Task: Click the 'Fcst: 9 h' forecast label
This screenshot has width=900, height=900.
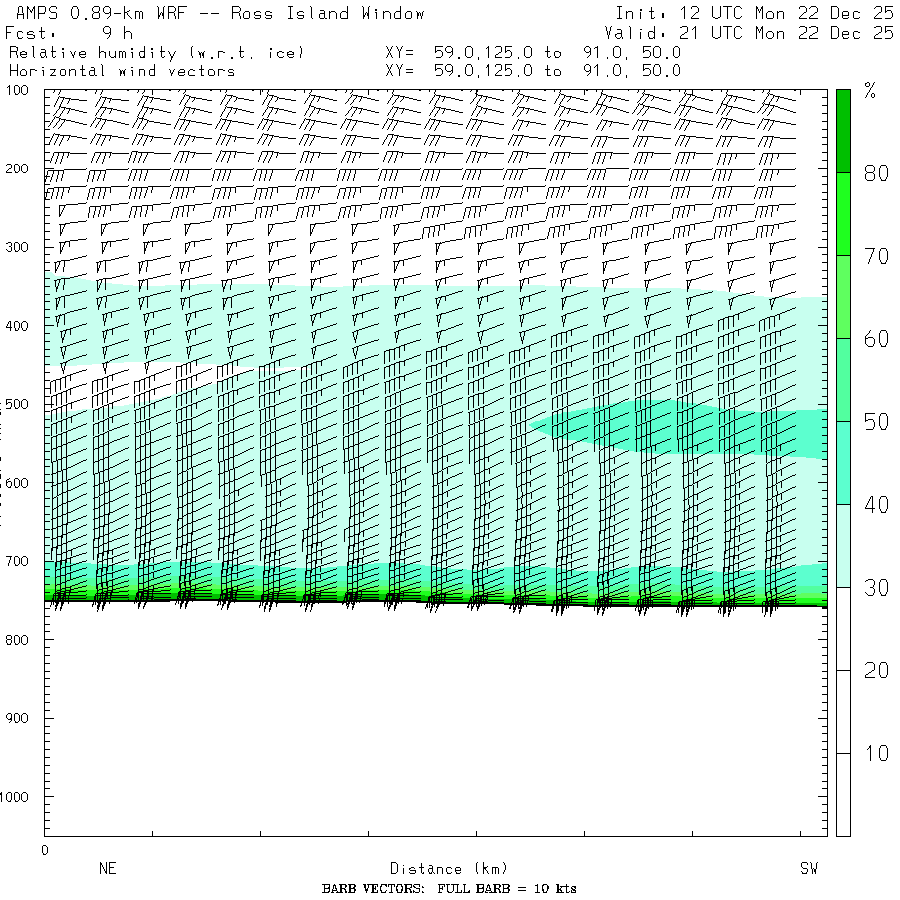Action: (x=69, y=33)
